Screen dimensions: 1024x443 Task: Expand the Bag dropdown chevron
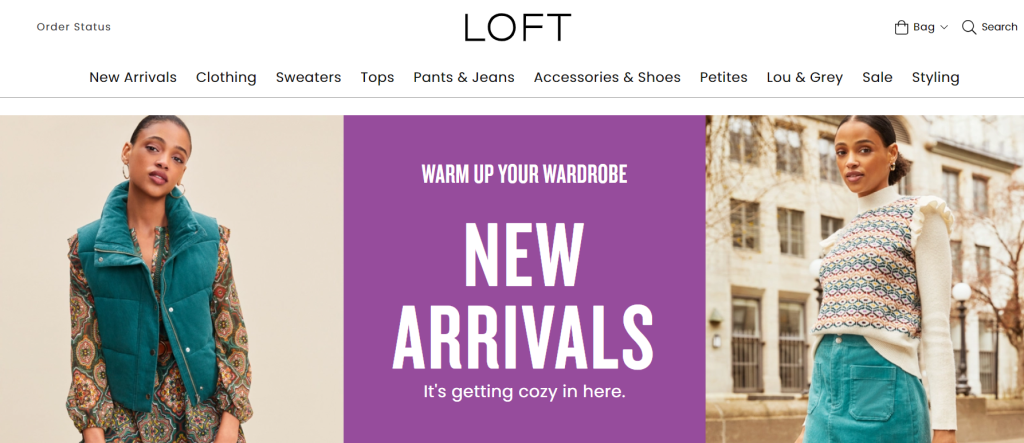point(944,28)
